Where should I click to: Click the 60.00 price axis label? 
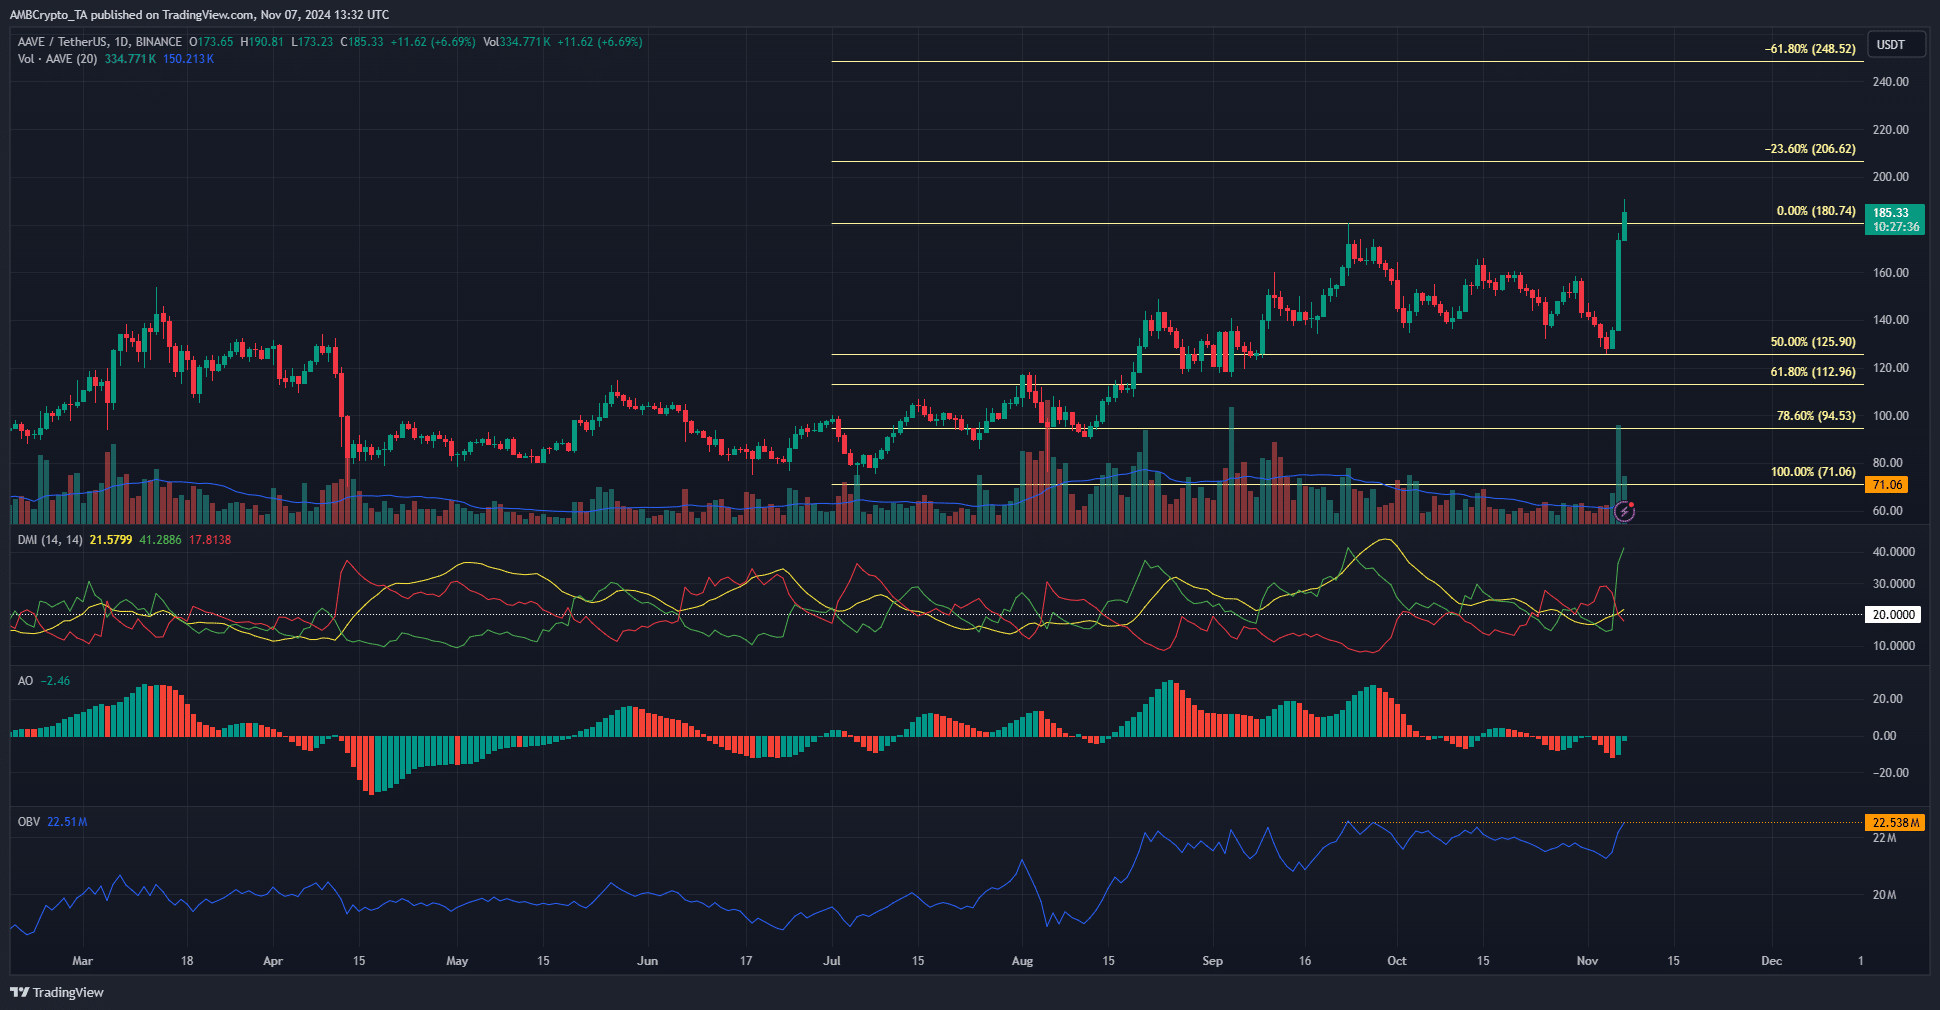click(x=1888, y=511)
